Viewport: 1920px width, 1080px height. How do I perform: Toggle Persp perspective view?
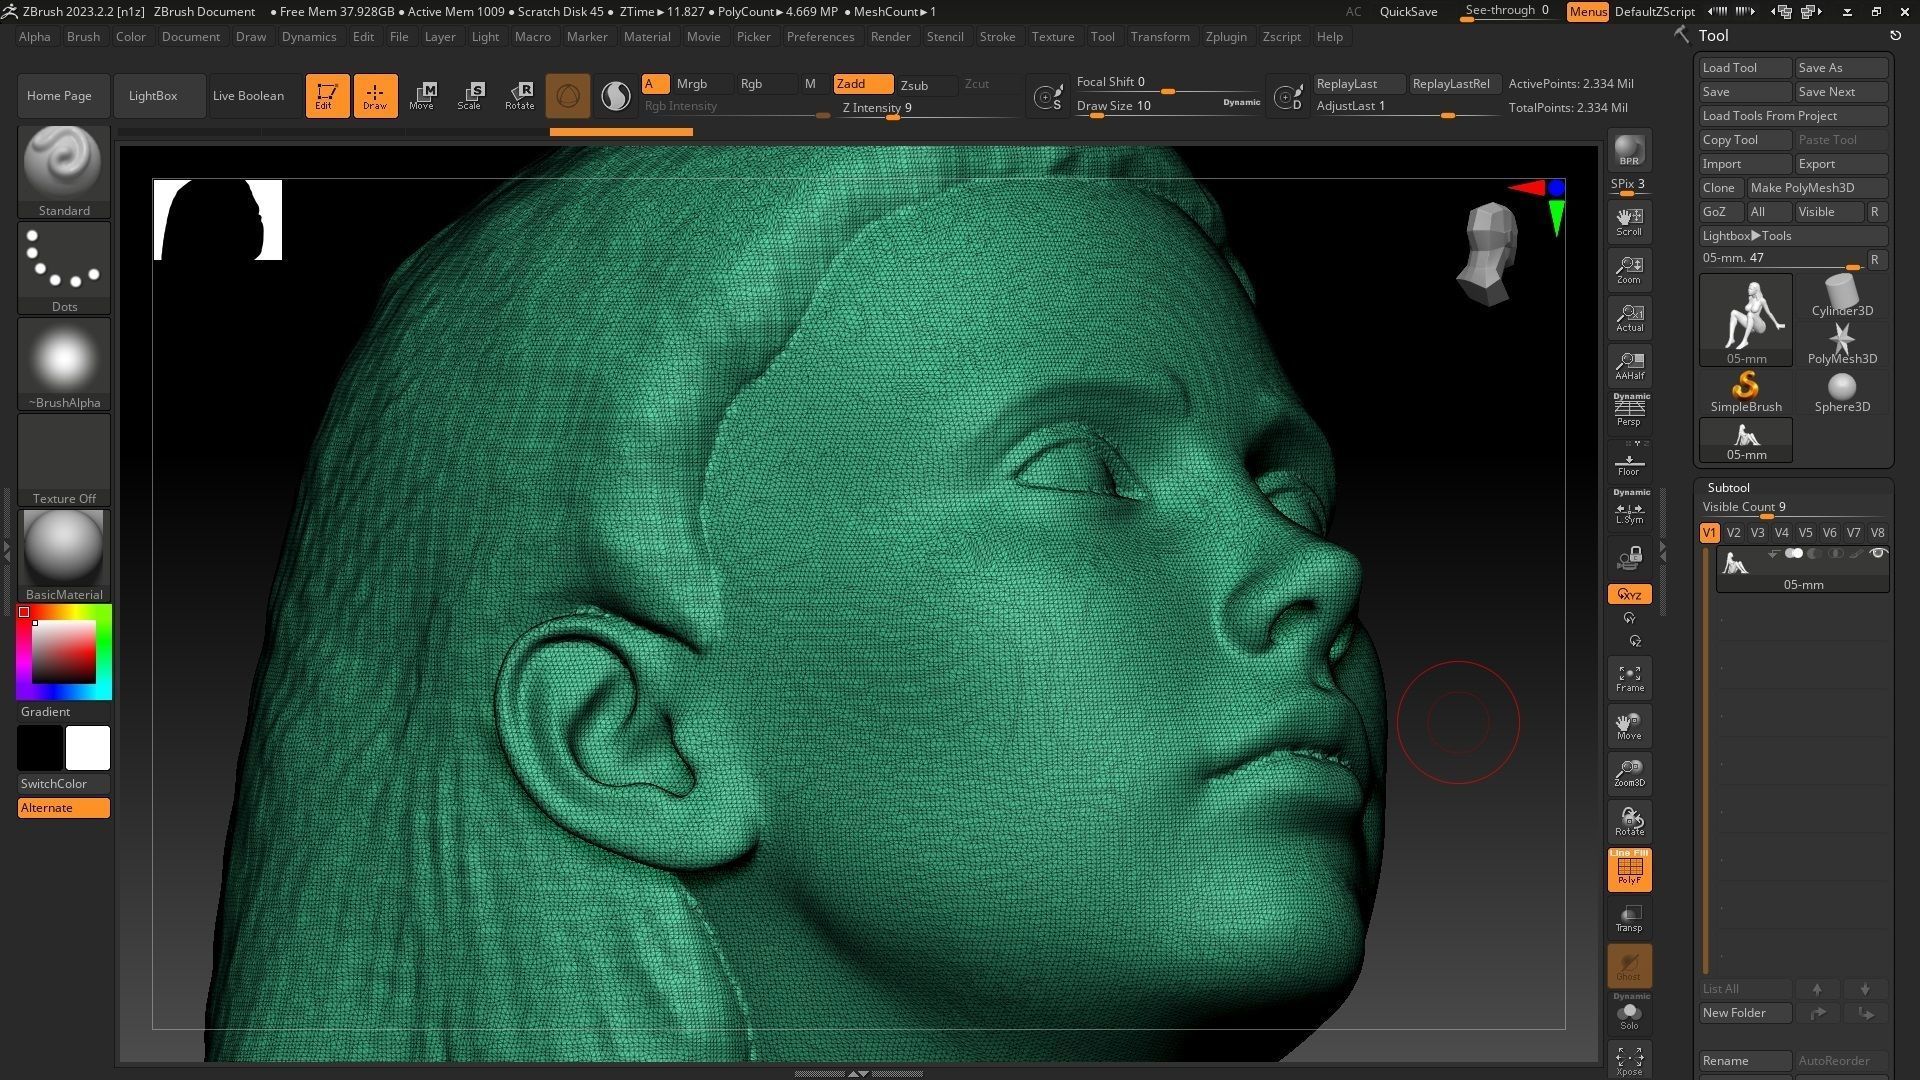(x=1629, y=411)
